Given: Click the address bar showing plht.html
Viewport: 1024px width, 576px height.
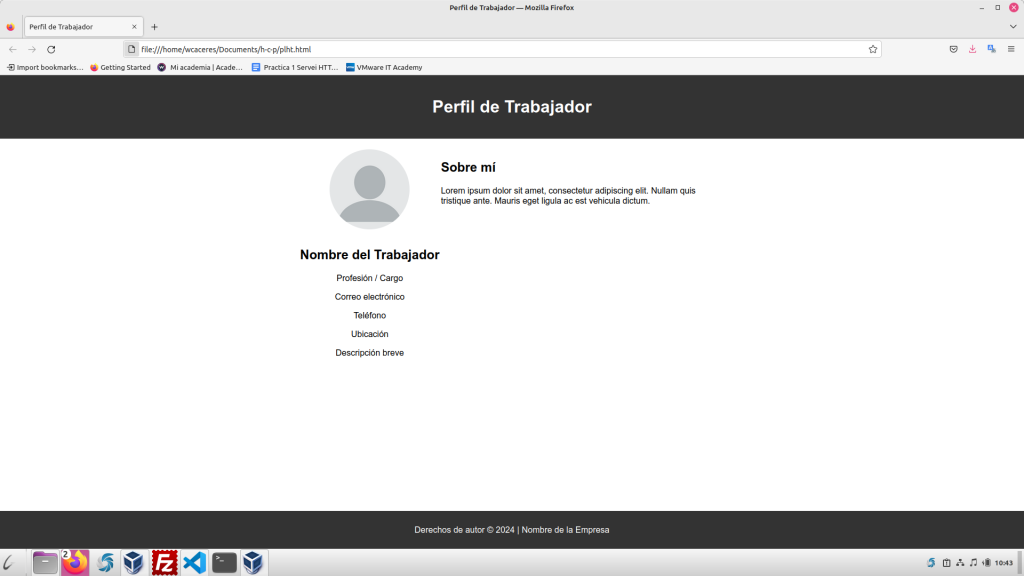Looking at the screenshot, I should [500, 49].
